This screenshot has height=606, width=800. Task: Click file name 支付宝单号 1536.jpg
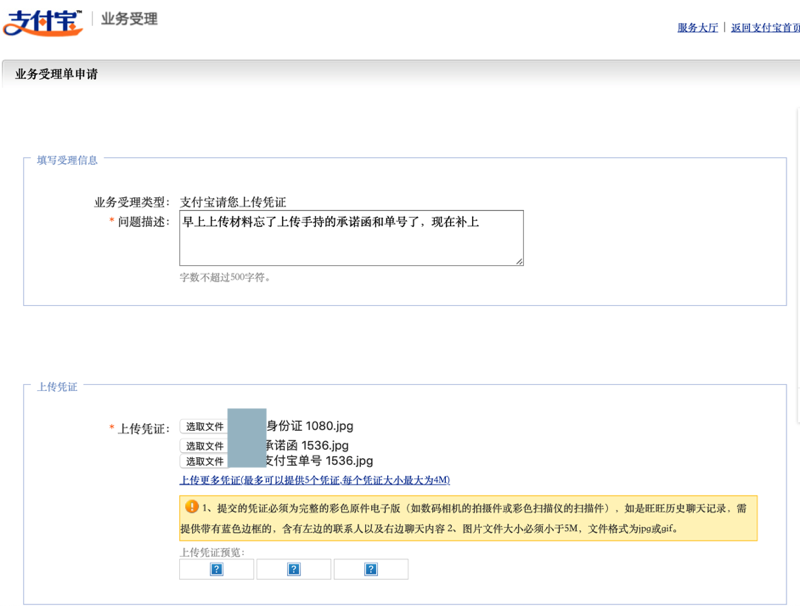(319, 461)
